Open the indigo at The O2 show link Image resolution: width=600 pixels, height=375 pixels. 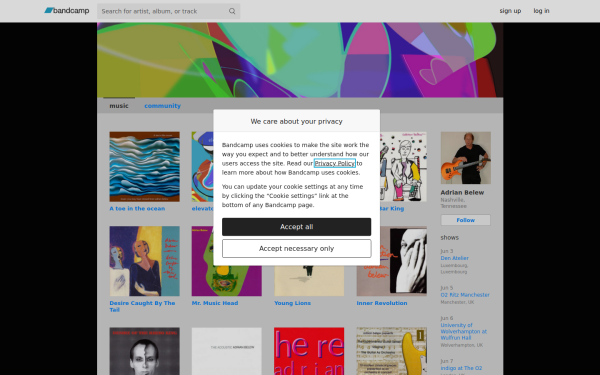coord(461,368)
